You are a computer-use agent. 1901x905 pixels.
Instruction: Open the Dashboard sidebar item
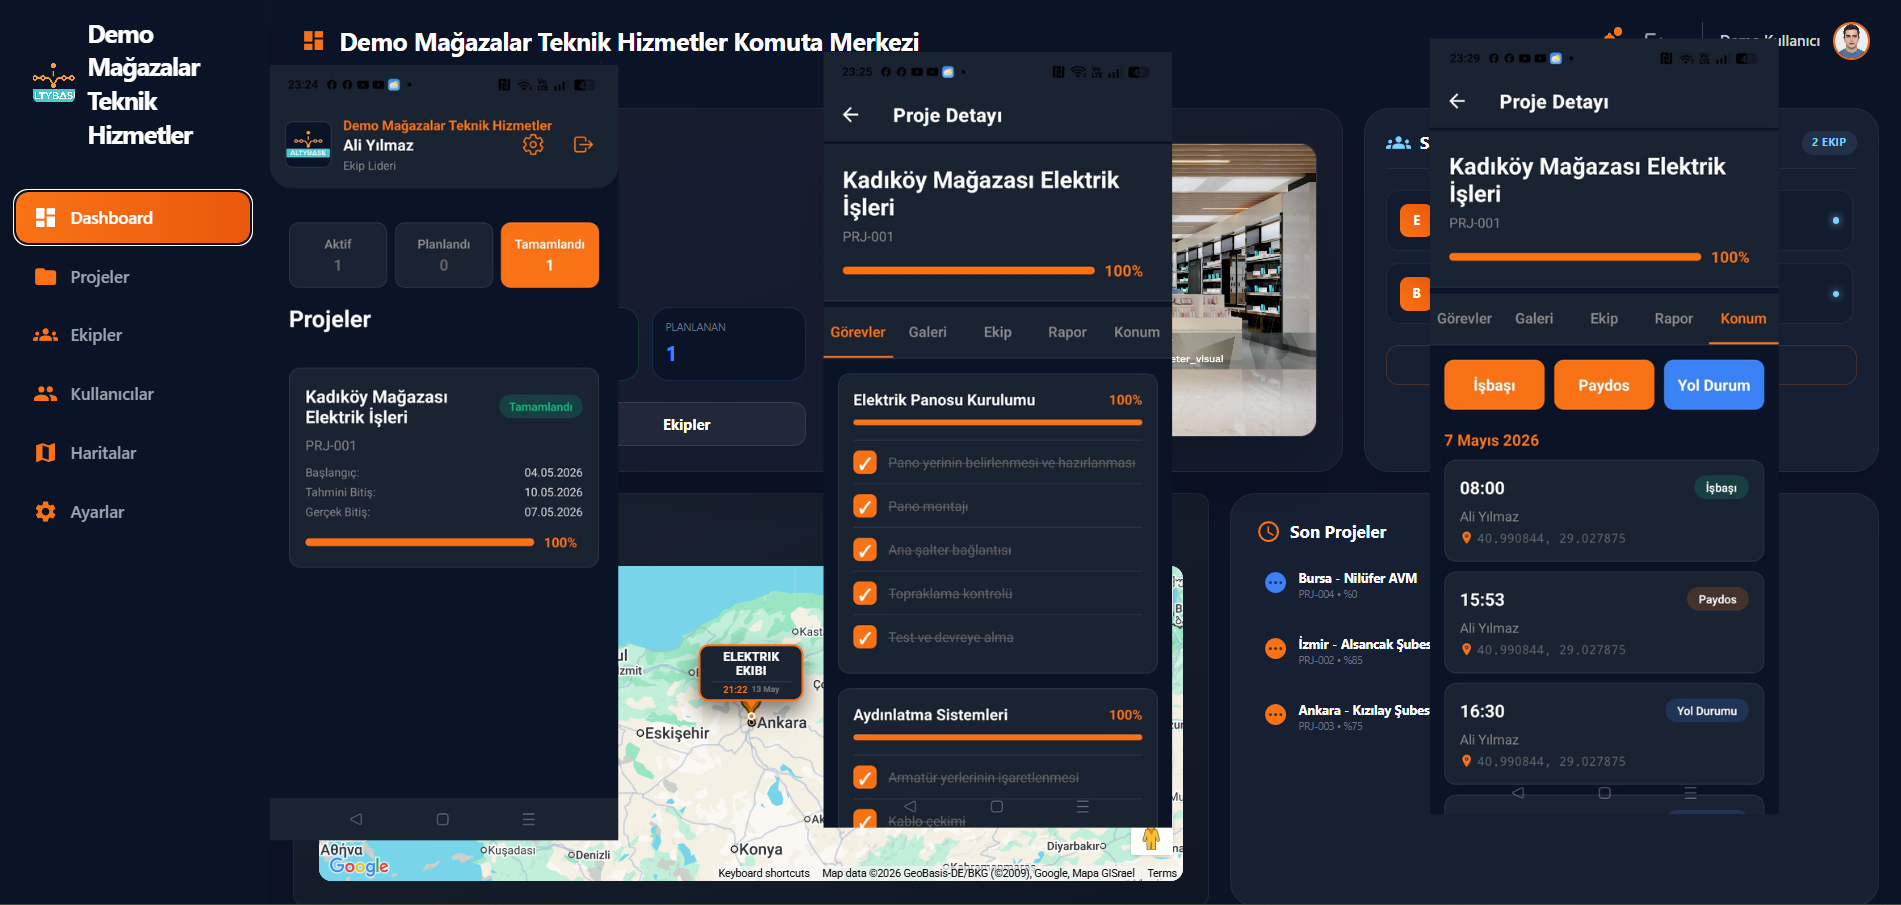click(133, 217)
